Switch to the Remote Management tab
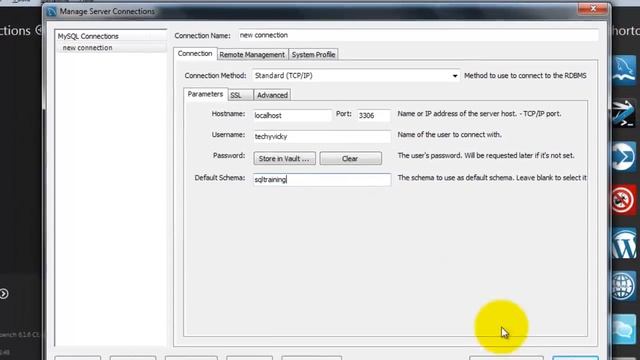Viewport: 640px width, 360px height. pyautogui.click(x=252, y=55)
